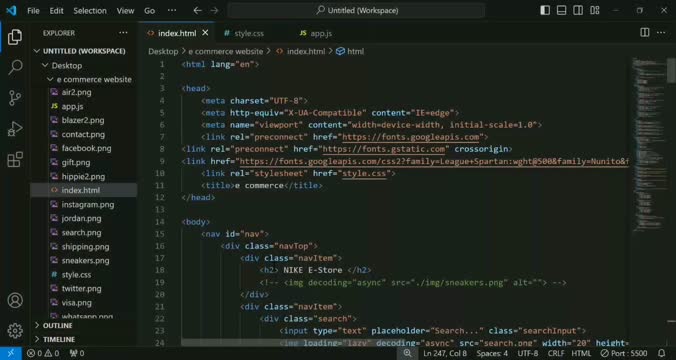Screen dimensions: 676x360
Task: Toggle the primary side bar layout button
Action: pyautogui.click(x=545, y=10)
